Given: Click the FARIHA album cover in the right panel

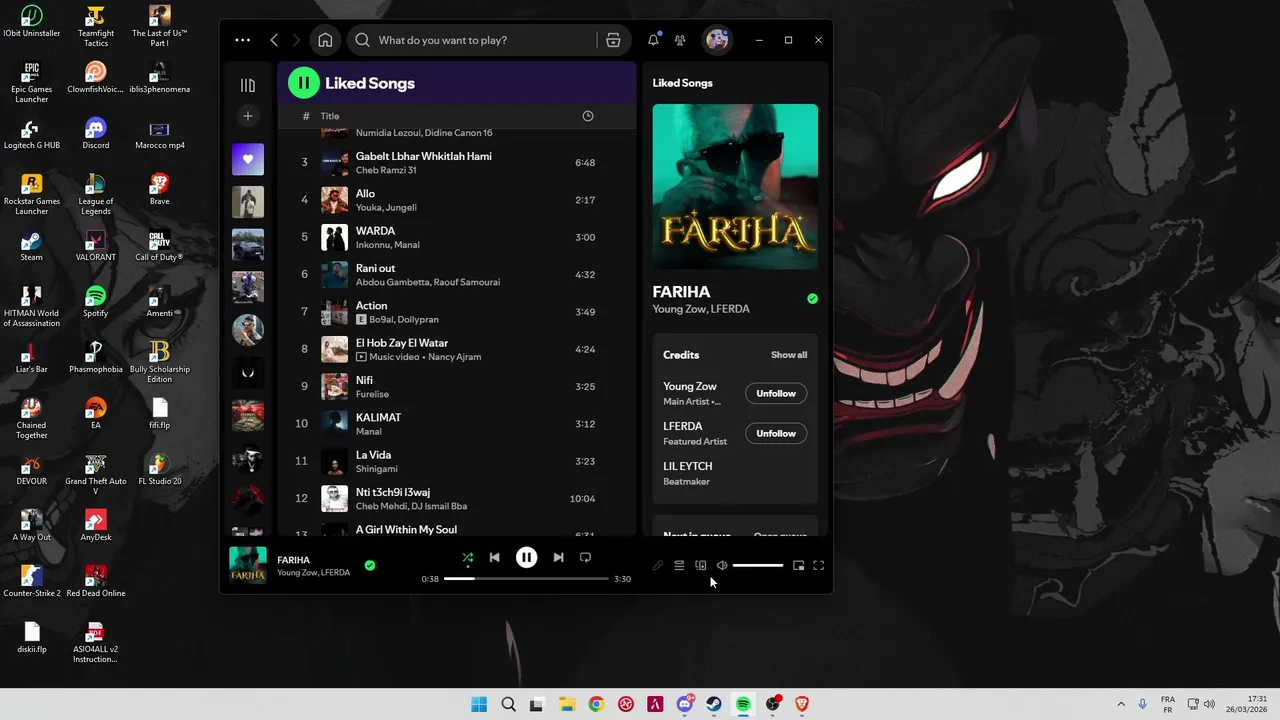Looking at the screenshot, I should click(735, 187).
